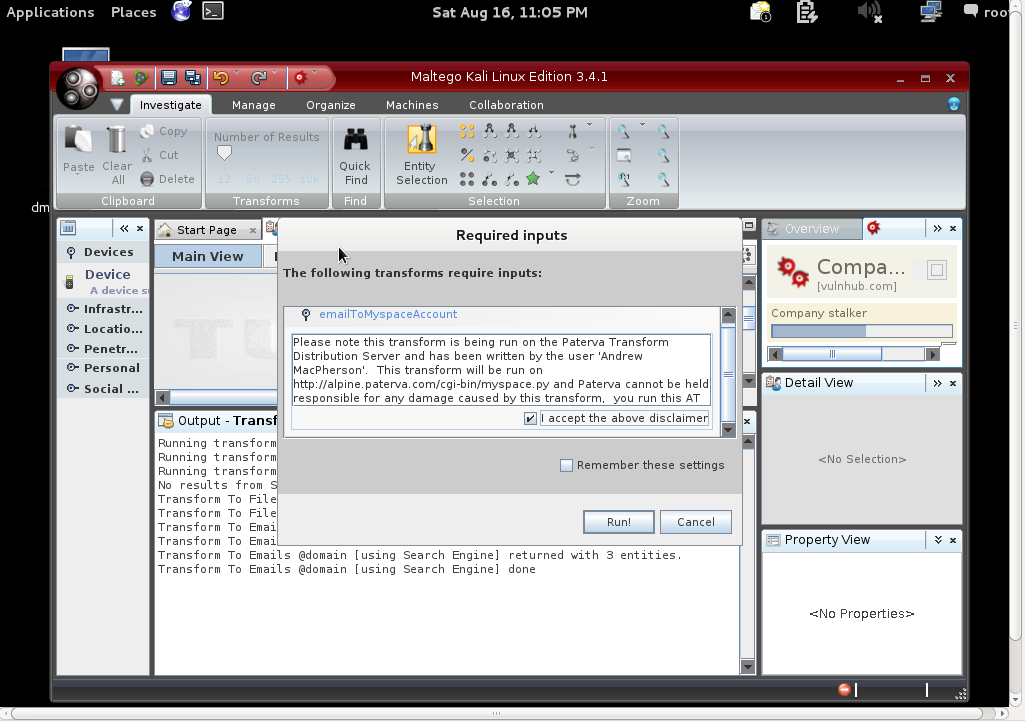
Task: Open the terminal launcher in top panel
Action: pos(213,11)
